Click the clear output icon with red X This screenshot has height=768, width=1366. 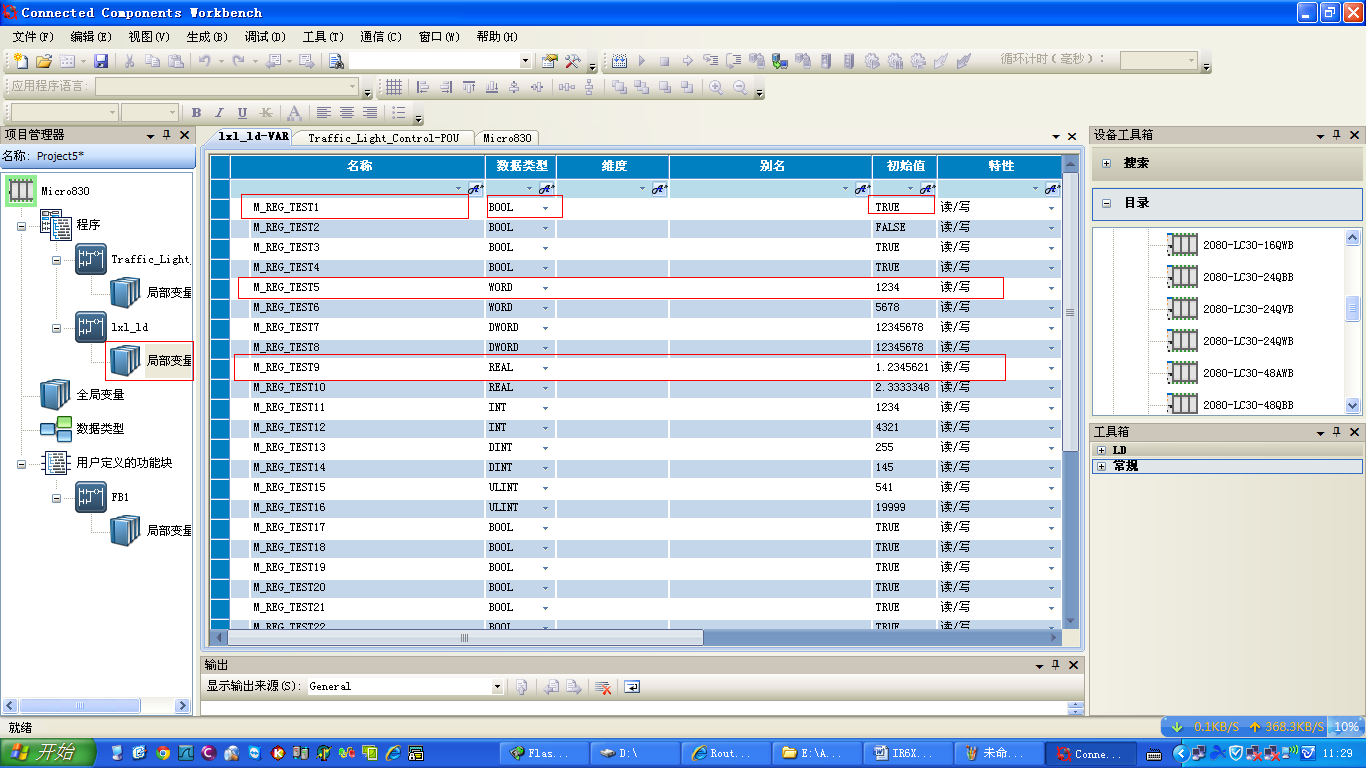pos(603,687)
